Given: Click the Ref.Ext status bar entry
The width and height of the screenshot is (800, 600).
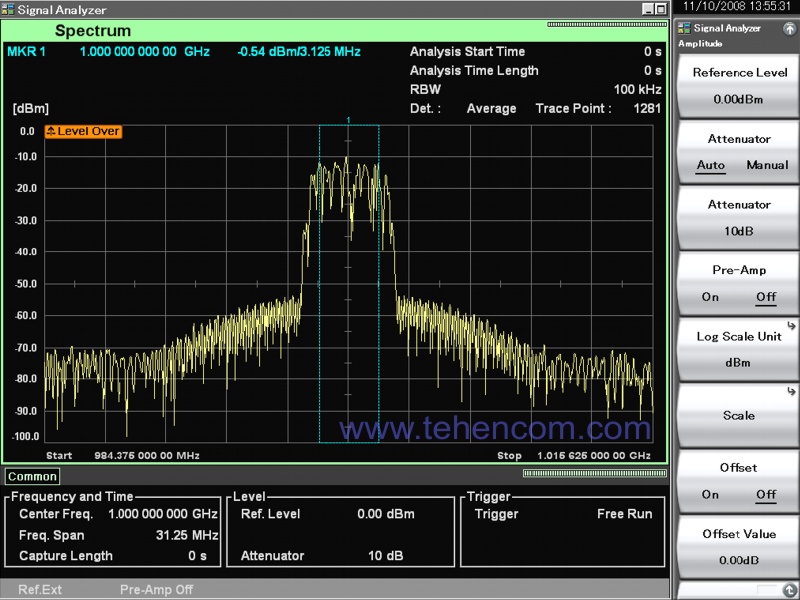Looking at the screenshot, I should [x=40, y=590].
